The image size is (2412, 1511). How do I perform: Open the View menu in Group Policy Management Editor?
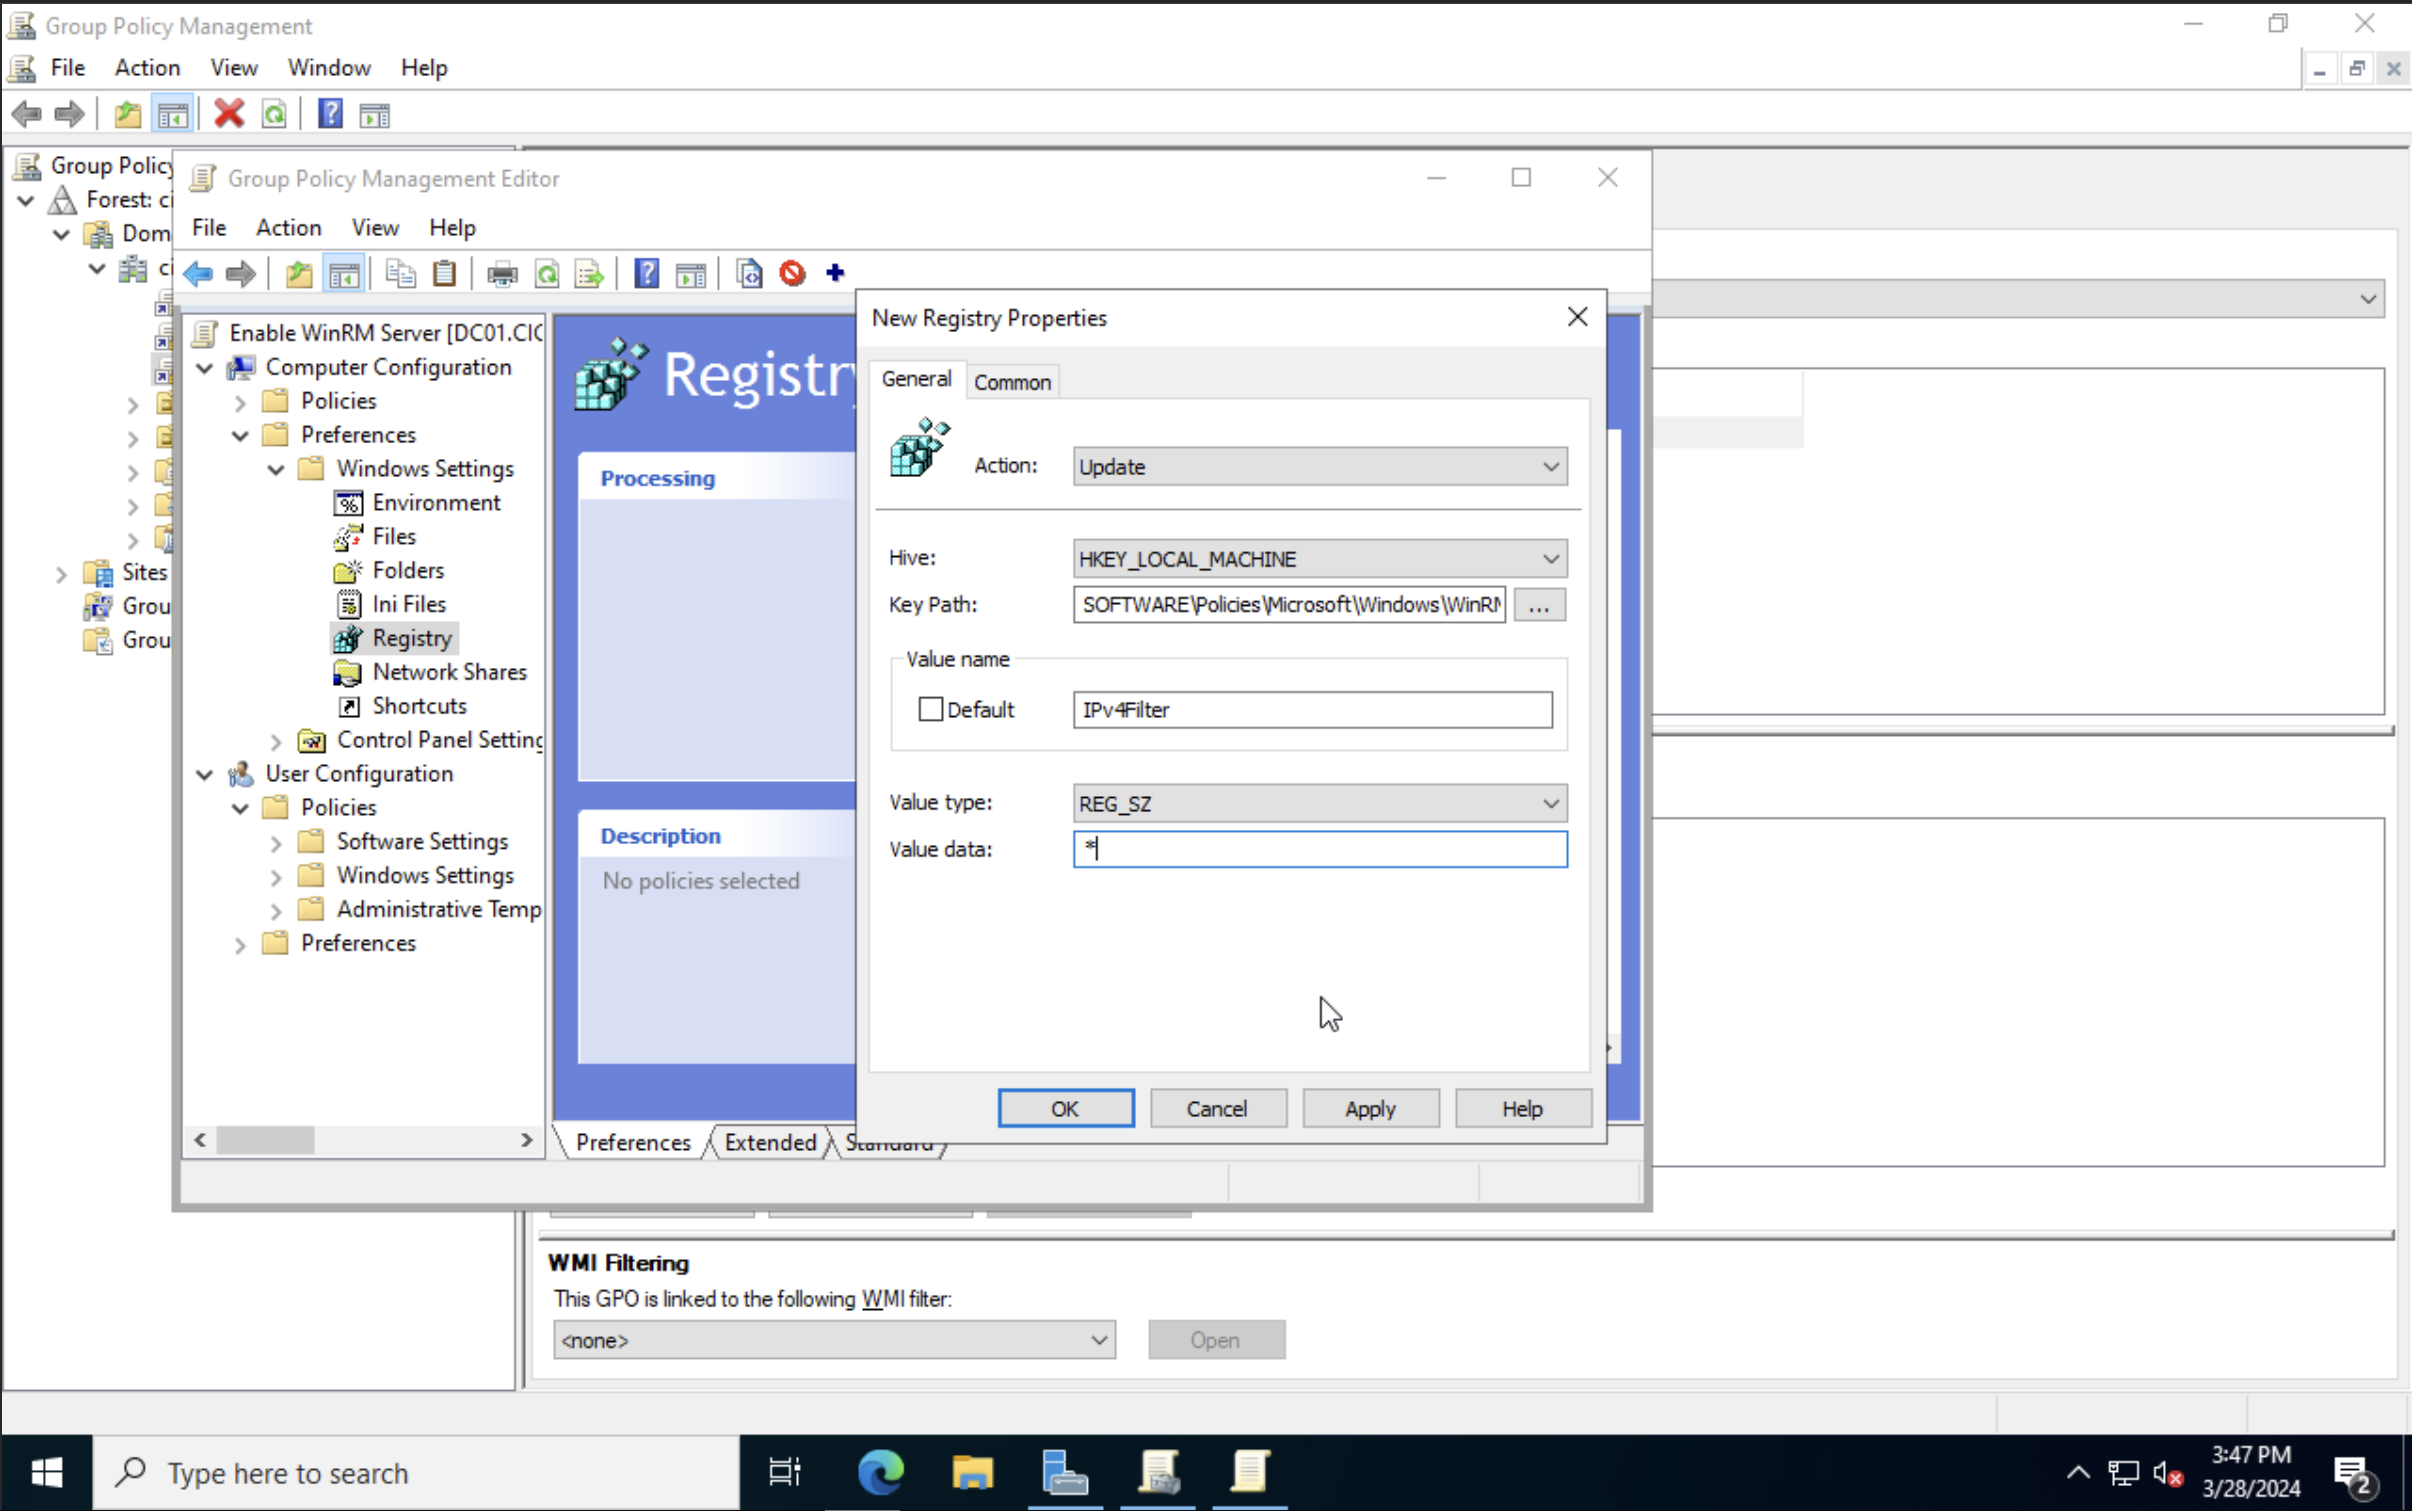[x=374, y=227]
